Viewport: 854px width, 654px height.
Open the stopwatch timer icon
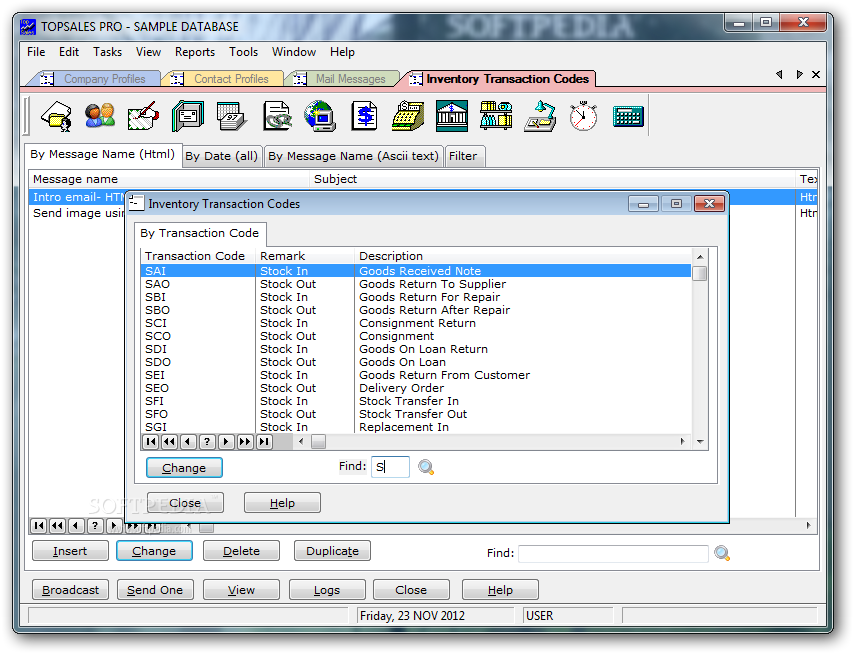(583, 116)
